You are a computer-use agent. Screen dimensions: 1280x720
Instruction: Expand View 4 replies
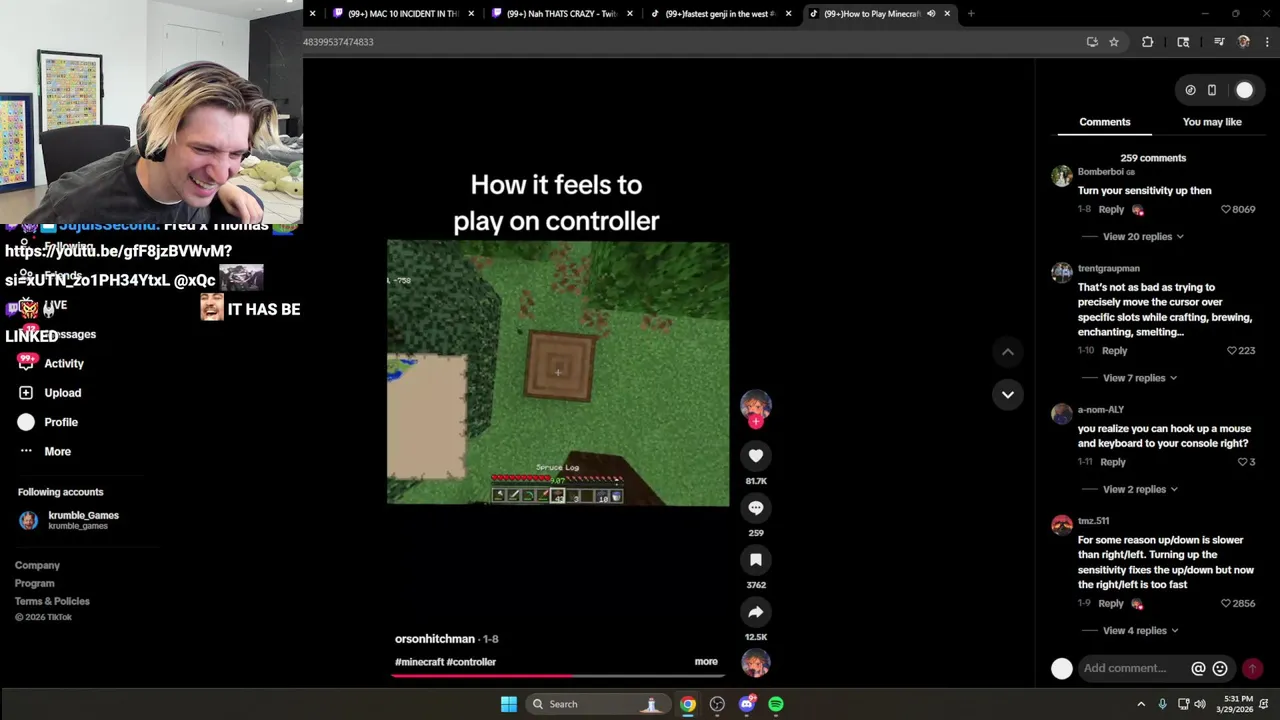click(1140, 631)
